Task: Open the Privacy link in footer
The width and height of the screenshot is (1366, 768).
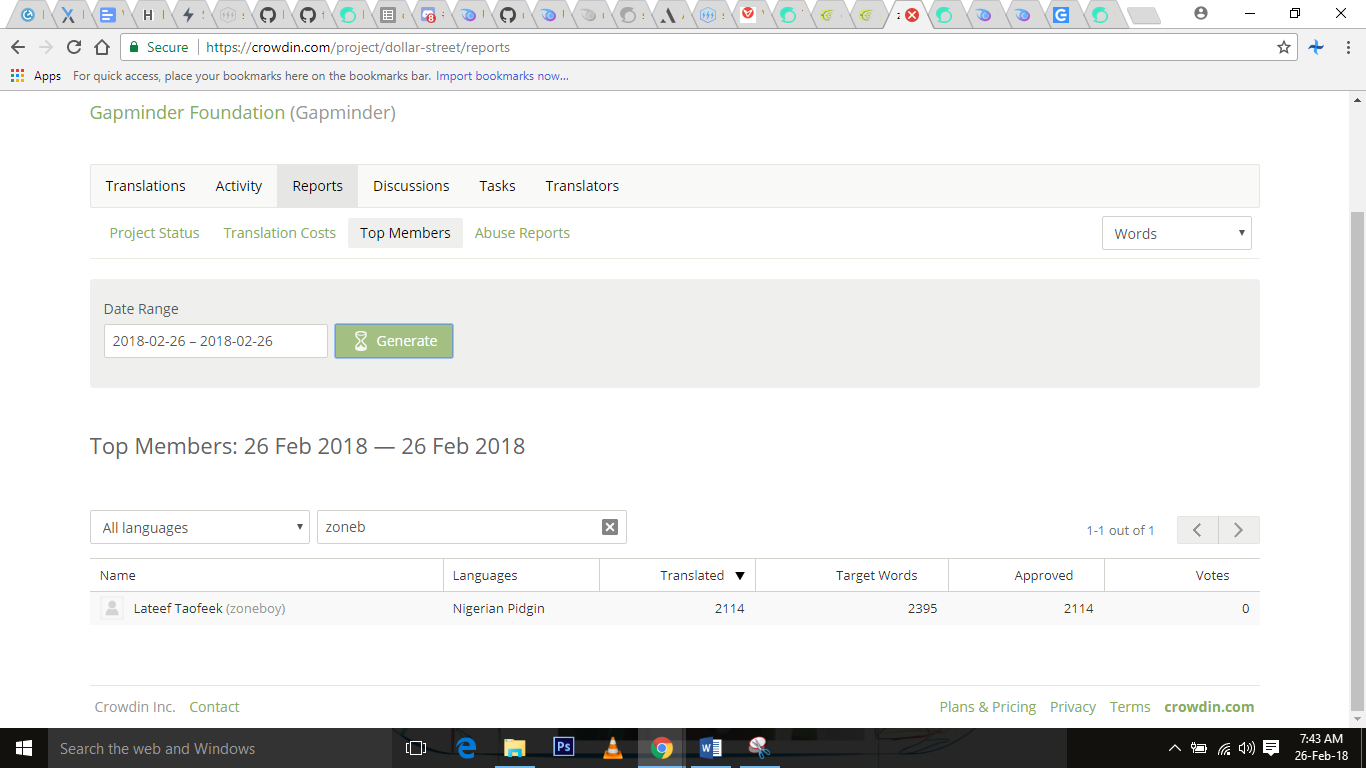Action: [1073, 707]
